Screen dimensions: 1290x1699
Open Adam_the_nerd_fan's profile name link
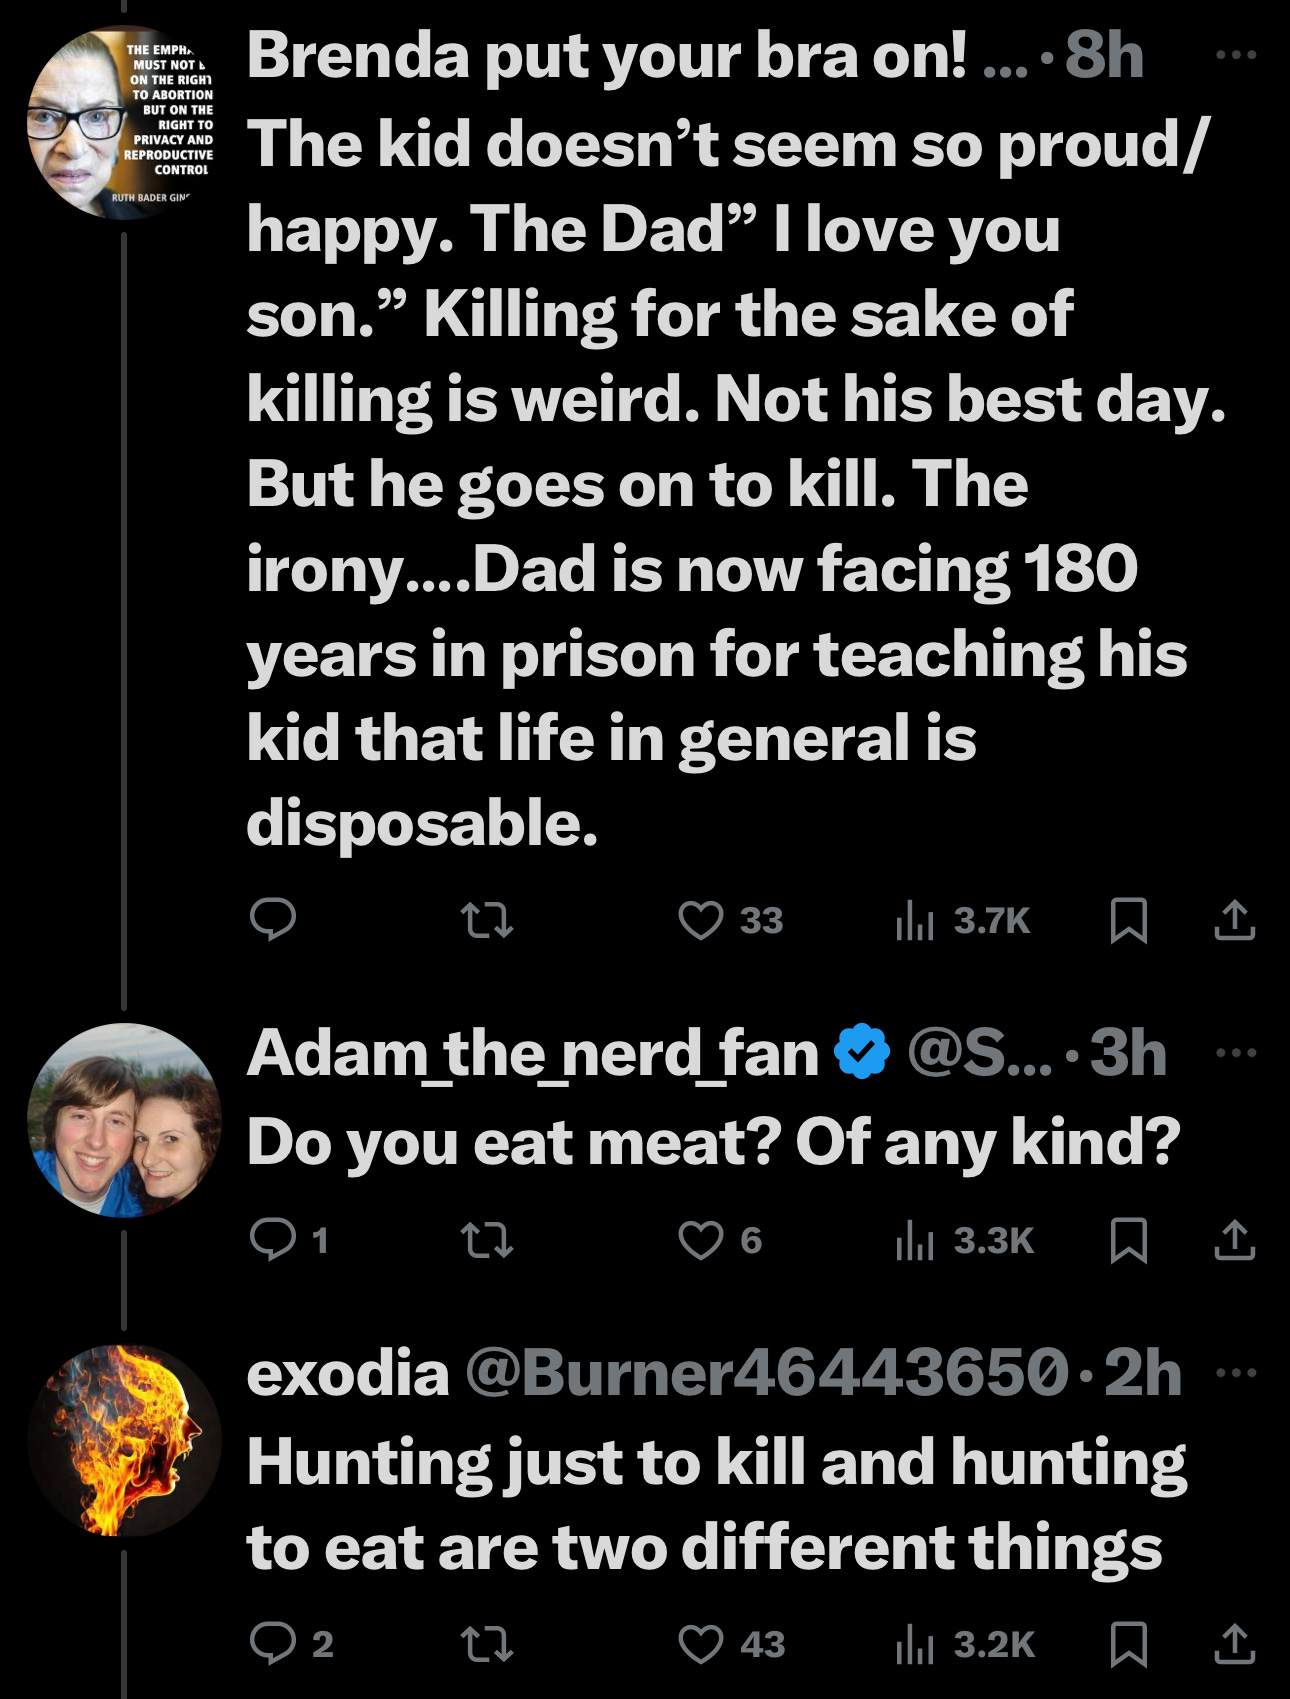533,1053
